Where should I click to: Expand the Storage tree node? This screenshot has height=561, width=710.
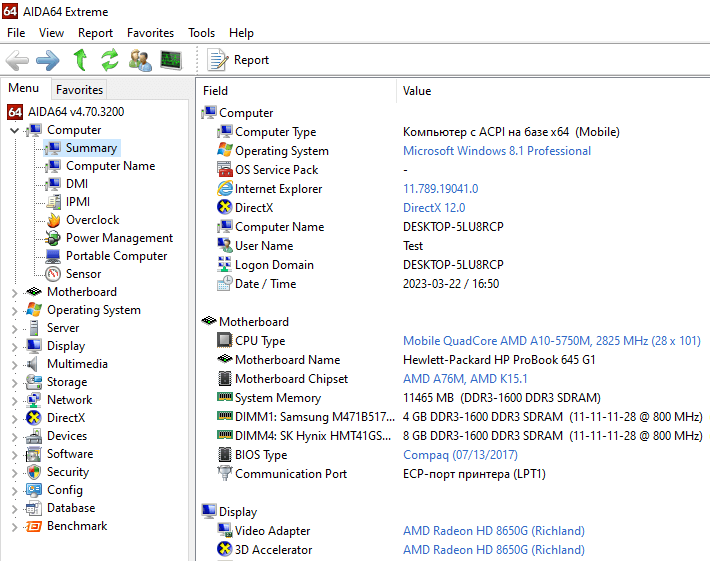point(14,383)
